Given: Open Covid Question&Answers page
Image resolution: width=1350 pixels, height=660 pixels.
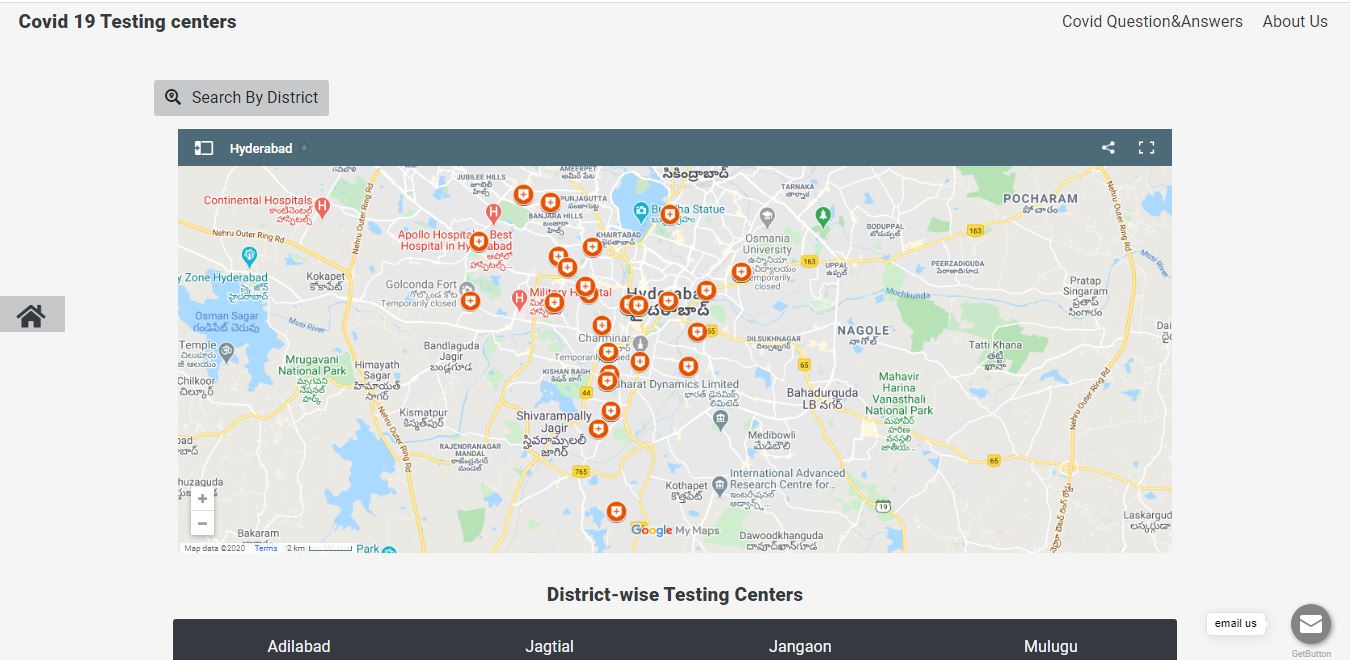Looking at the screenshot, I should [x=1152, y=21].
